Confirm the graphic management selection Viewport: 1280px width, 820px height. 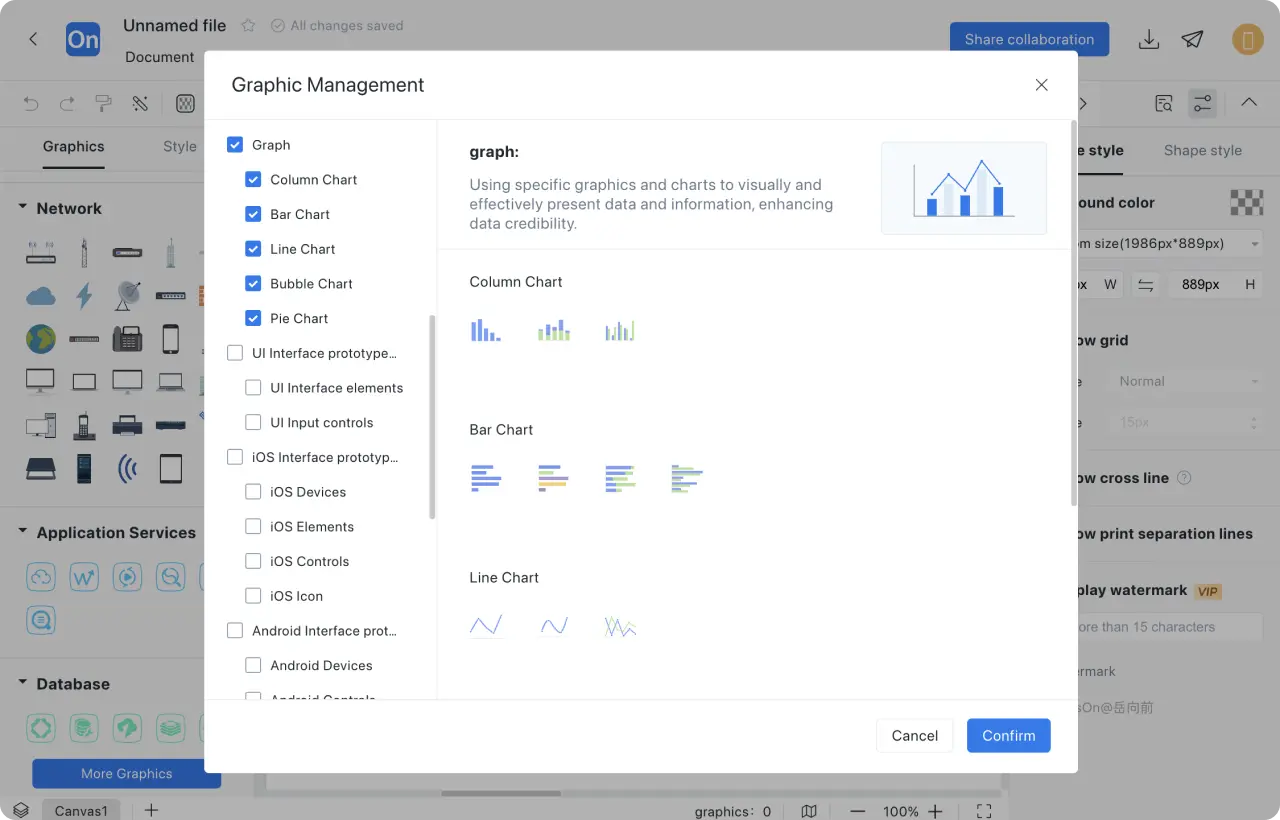pos(1008,735)
